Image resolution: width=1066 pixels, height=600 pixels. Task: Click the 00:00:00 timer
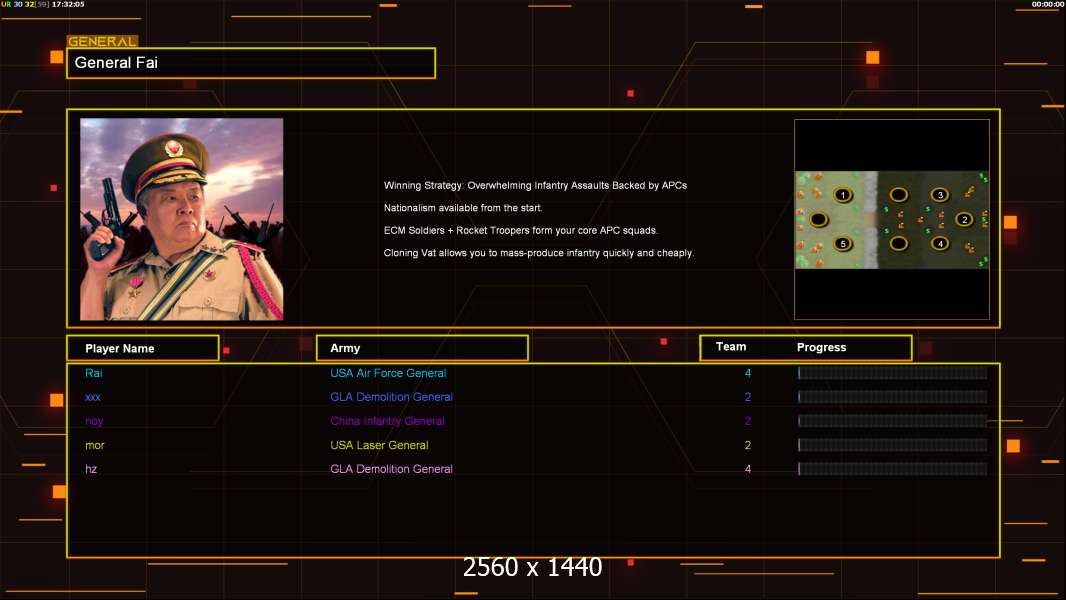tap(1047, 4)
